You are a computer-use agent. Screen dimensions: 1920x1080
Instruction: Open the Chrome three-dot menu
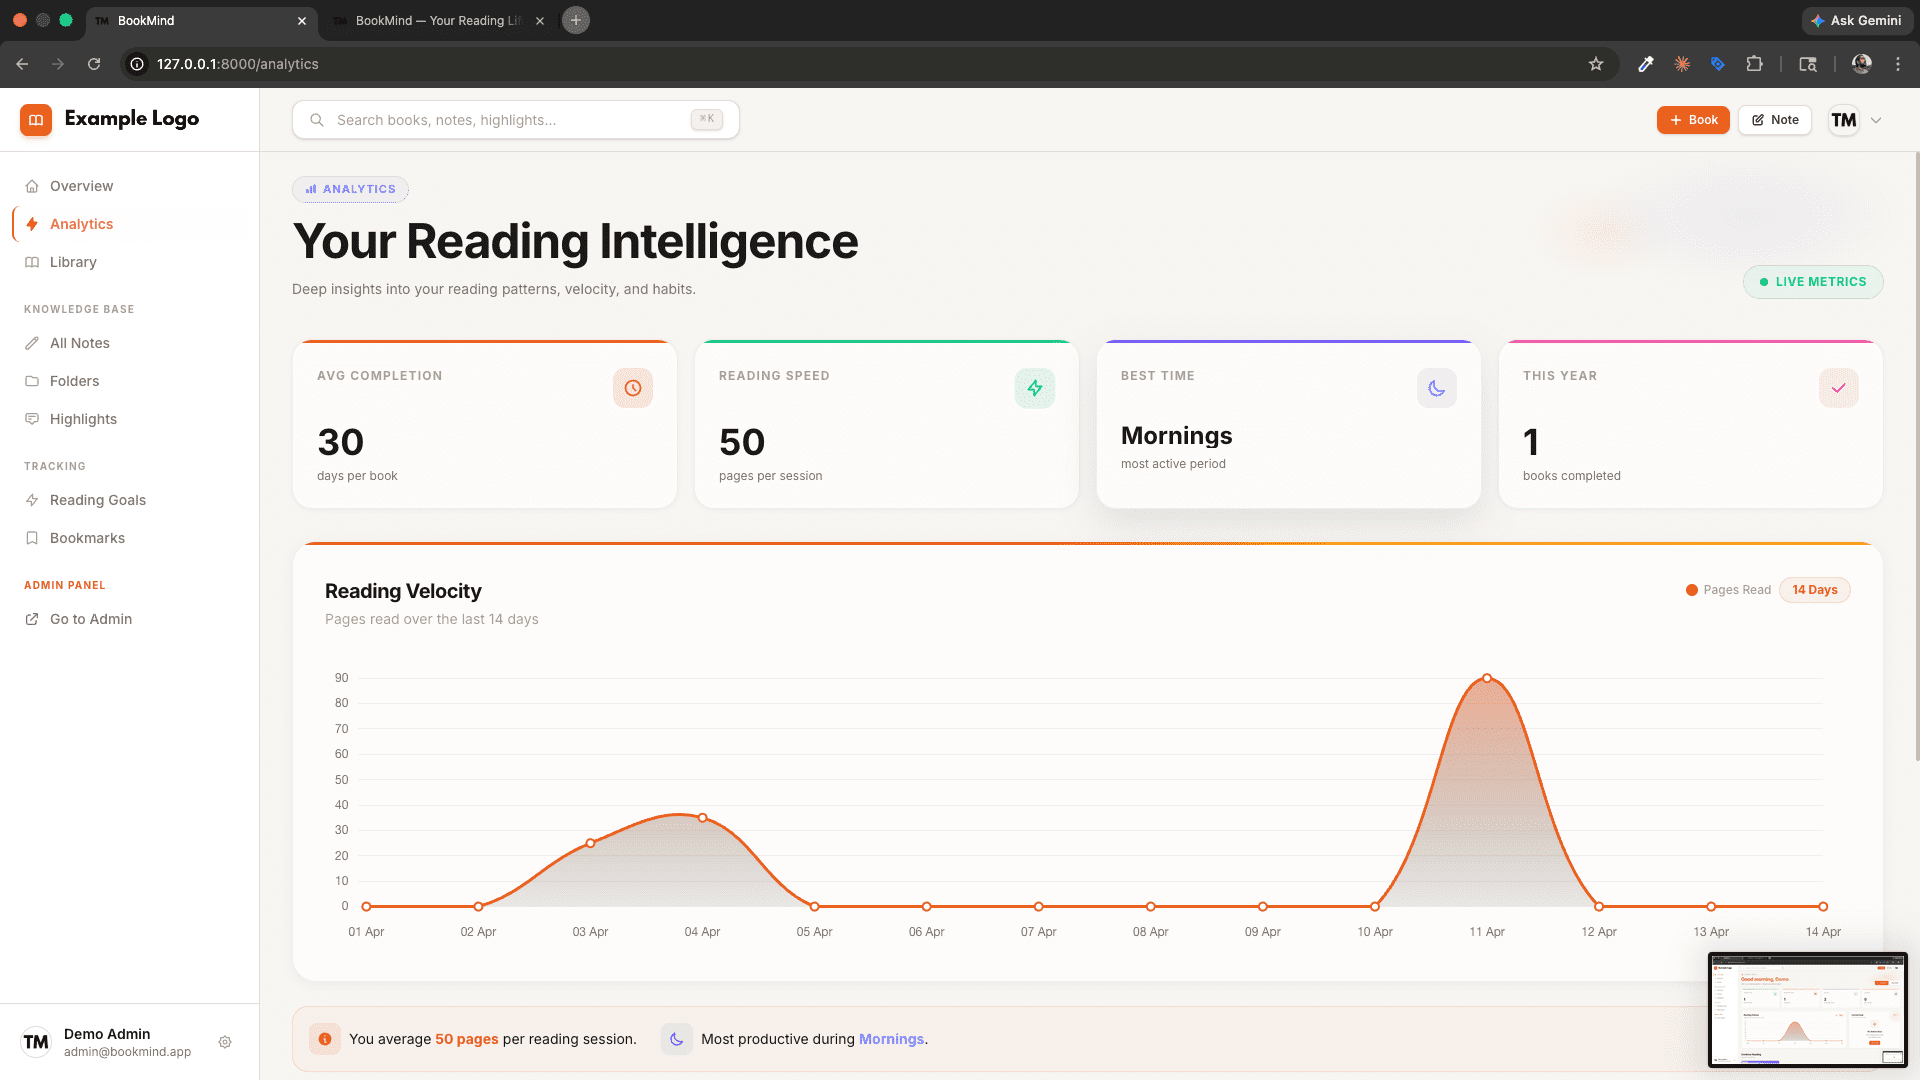[x=1898, y=64]
